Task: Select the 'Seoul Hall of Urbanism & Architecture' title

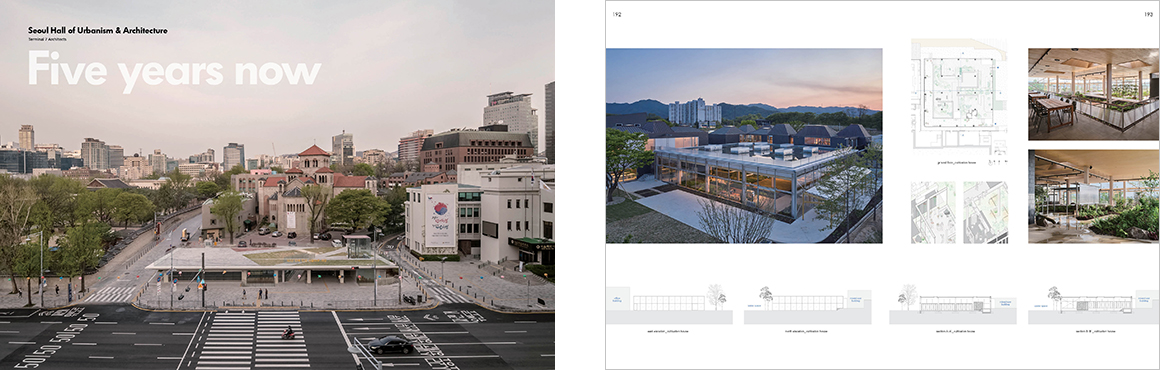Action: coord(98,30)
